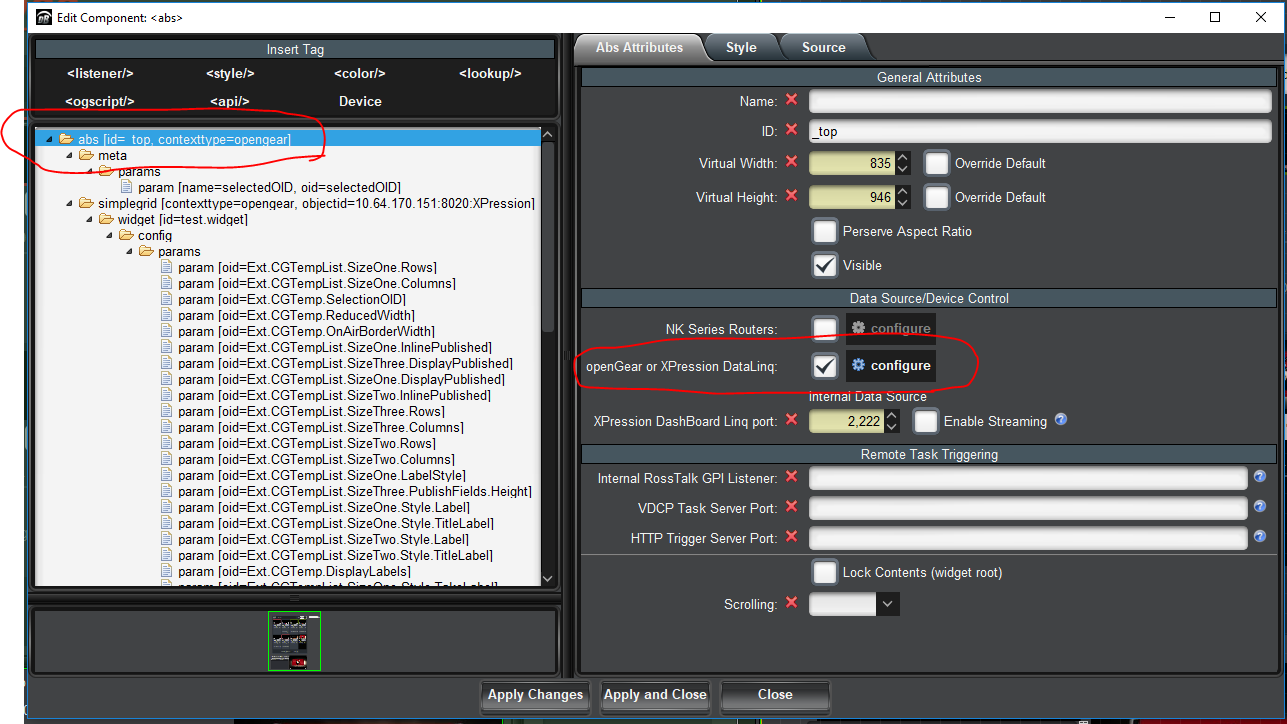The width and height of the screenshot is (1287, 724).
Task: Show help for HTTP Trigger Server Port
Action: (1260, 537)
